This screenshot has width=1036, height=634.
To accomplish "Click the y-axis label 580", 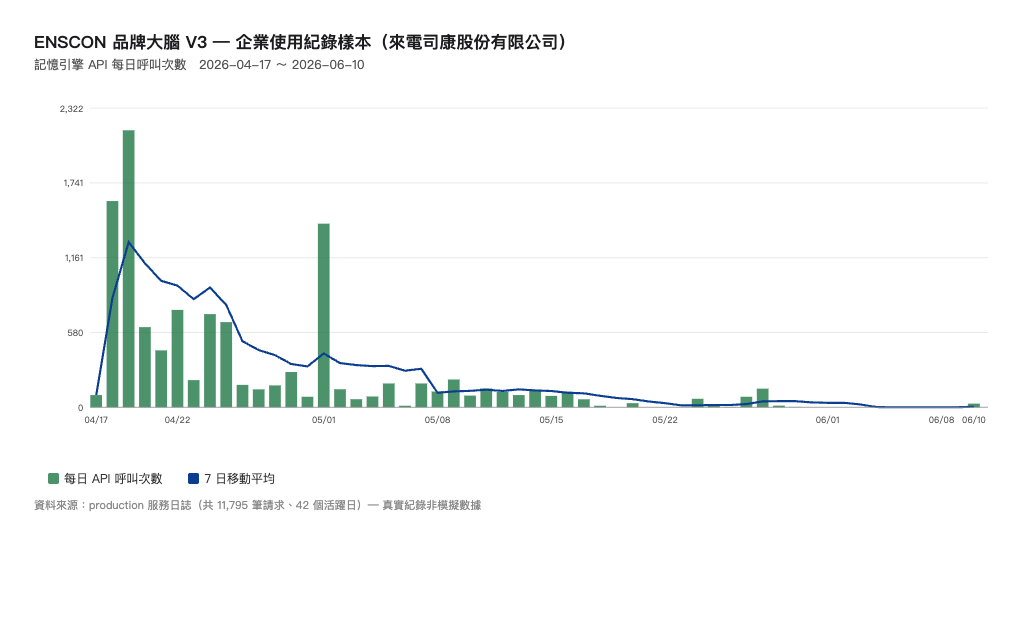I will click(x=75, y=333).
